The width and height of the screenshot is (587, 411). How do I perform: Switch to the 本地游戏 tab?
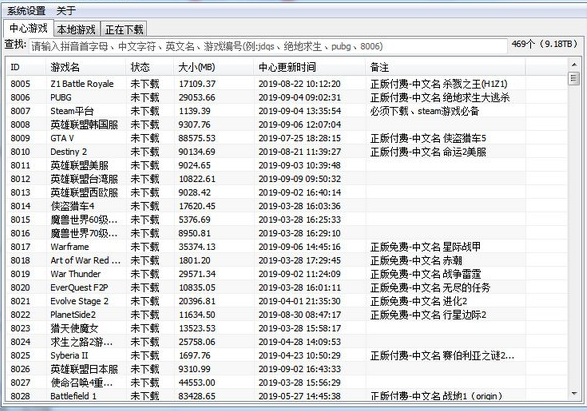[76, 29]
